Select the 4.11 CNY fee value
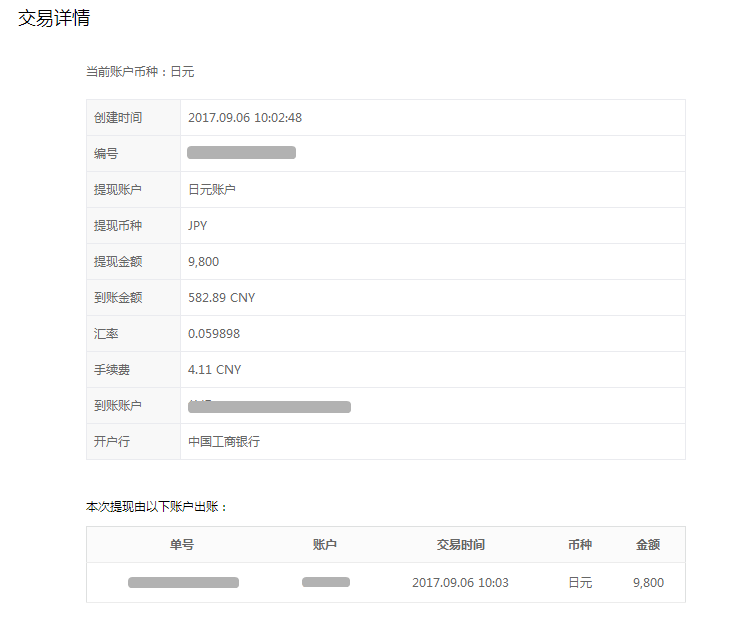733x625 pixels. (x=214, y=370)
